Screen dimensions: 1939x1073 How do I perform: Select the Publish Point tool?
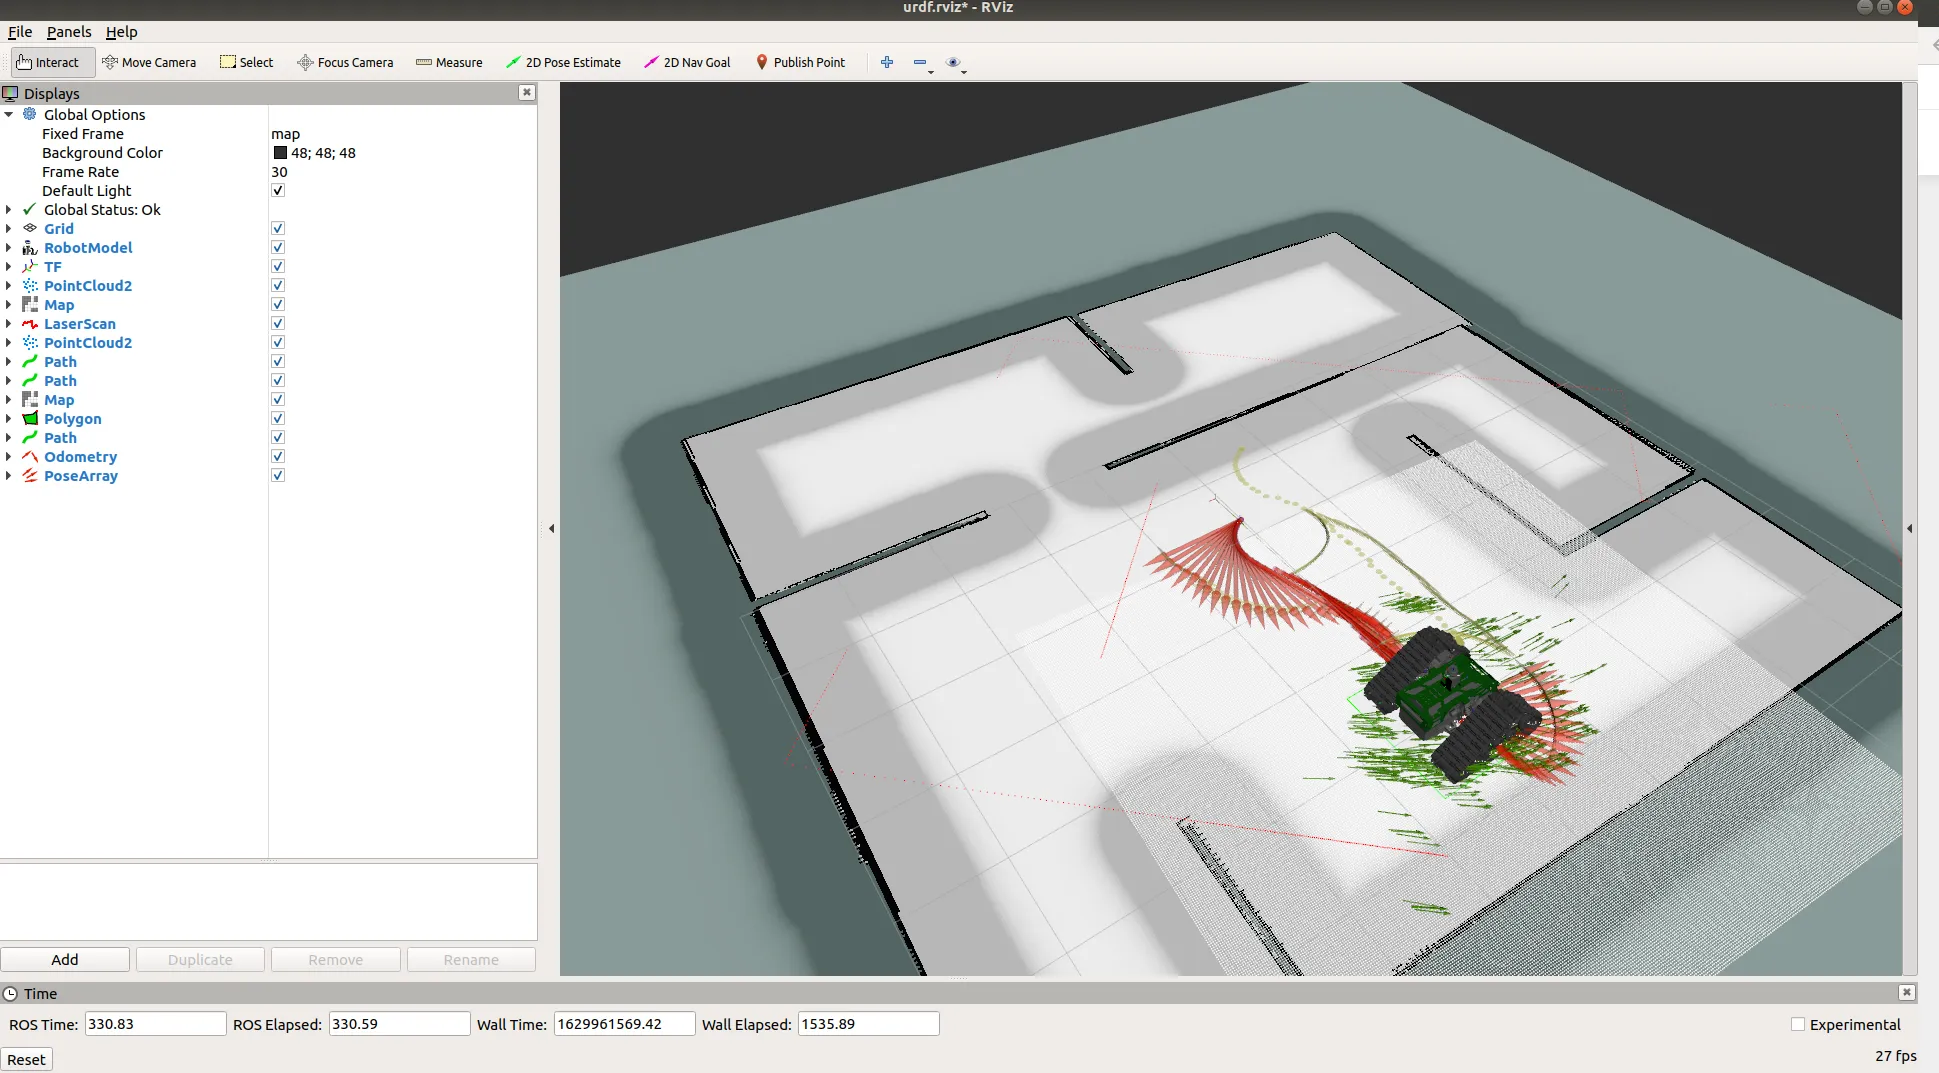799,62
